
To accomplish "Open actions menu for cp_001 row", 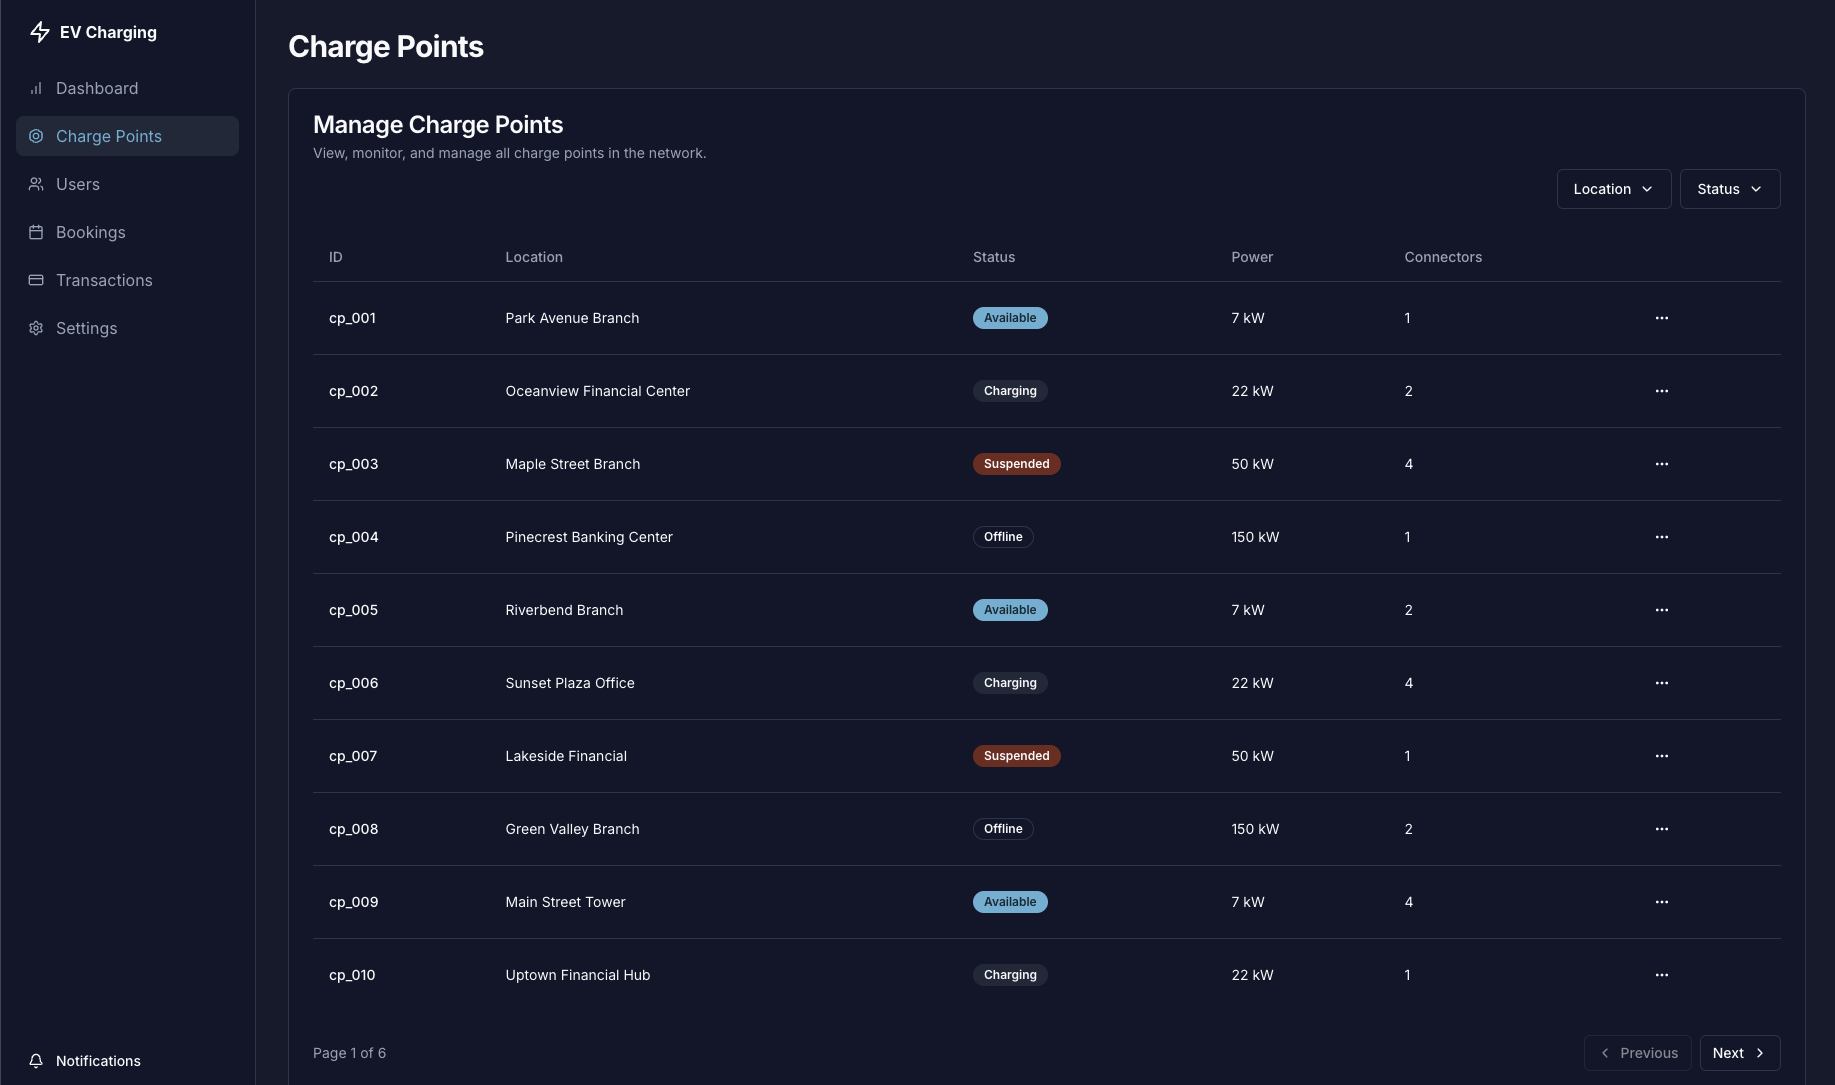I will click(x=1661, y=318).
